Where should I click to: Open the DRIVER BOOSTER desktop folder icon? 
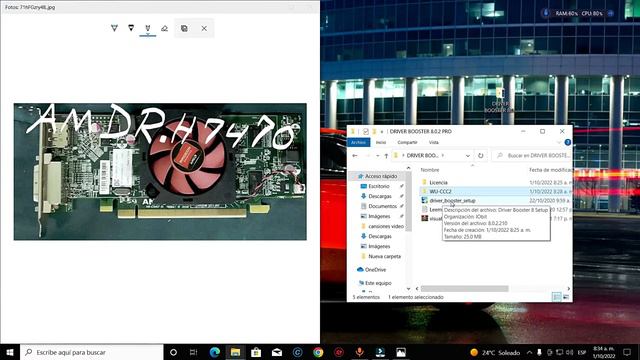pos(500,100)
